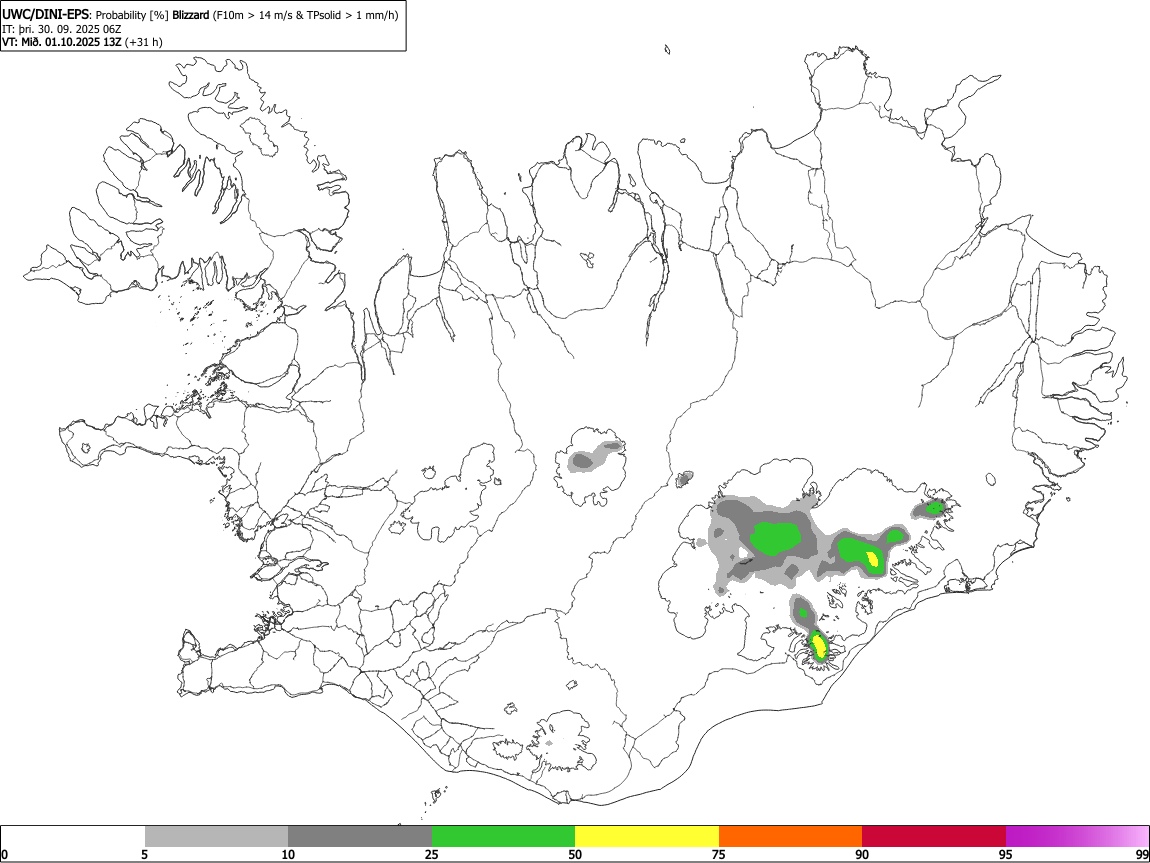Click the 'UWC/DINI-EPS' title text
1150x863 pixels.
[45, 15]
